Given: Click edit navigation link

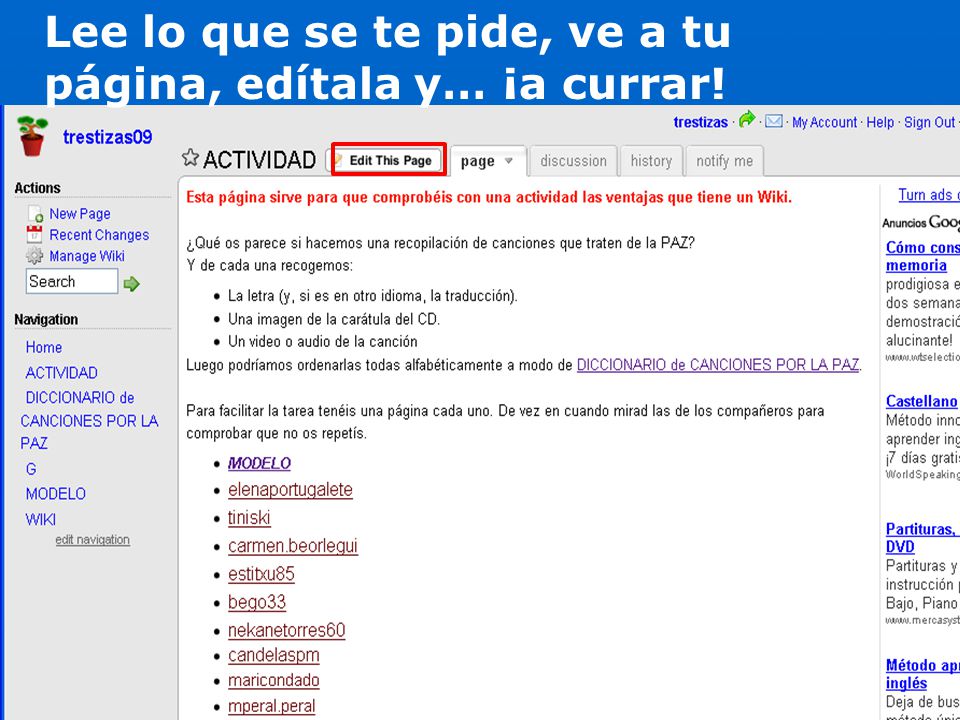Looking at the screenshot, I should [92, 539].
